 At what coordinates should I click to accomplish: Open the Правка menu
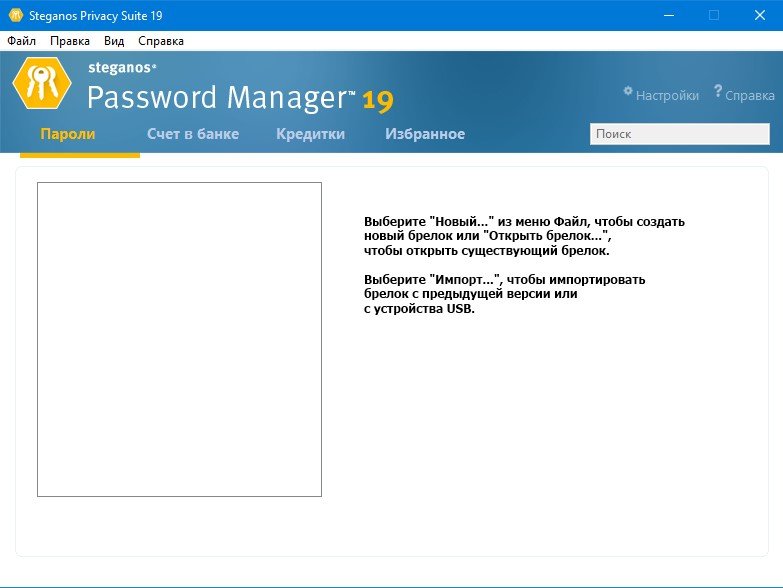(x=70, y=41)
